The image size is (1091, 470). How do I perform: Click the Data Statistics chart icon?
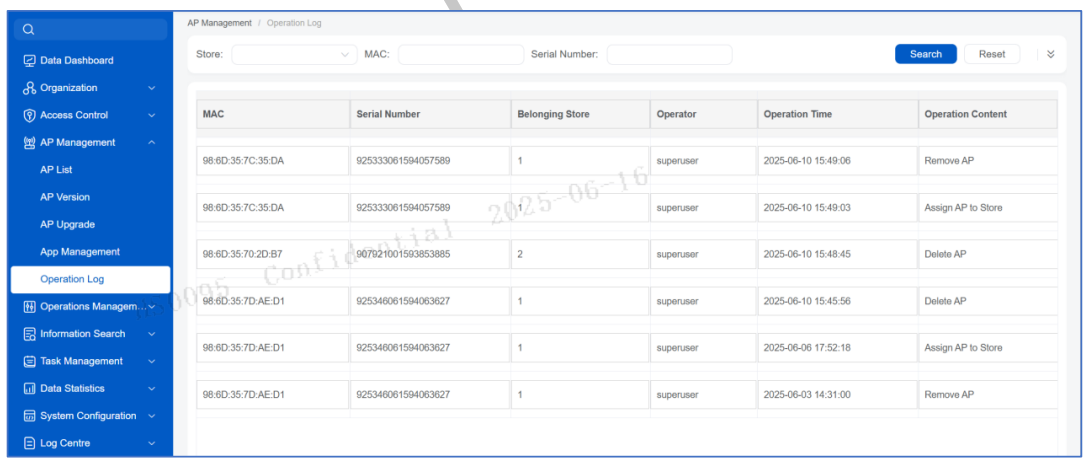pos(29,389)
